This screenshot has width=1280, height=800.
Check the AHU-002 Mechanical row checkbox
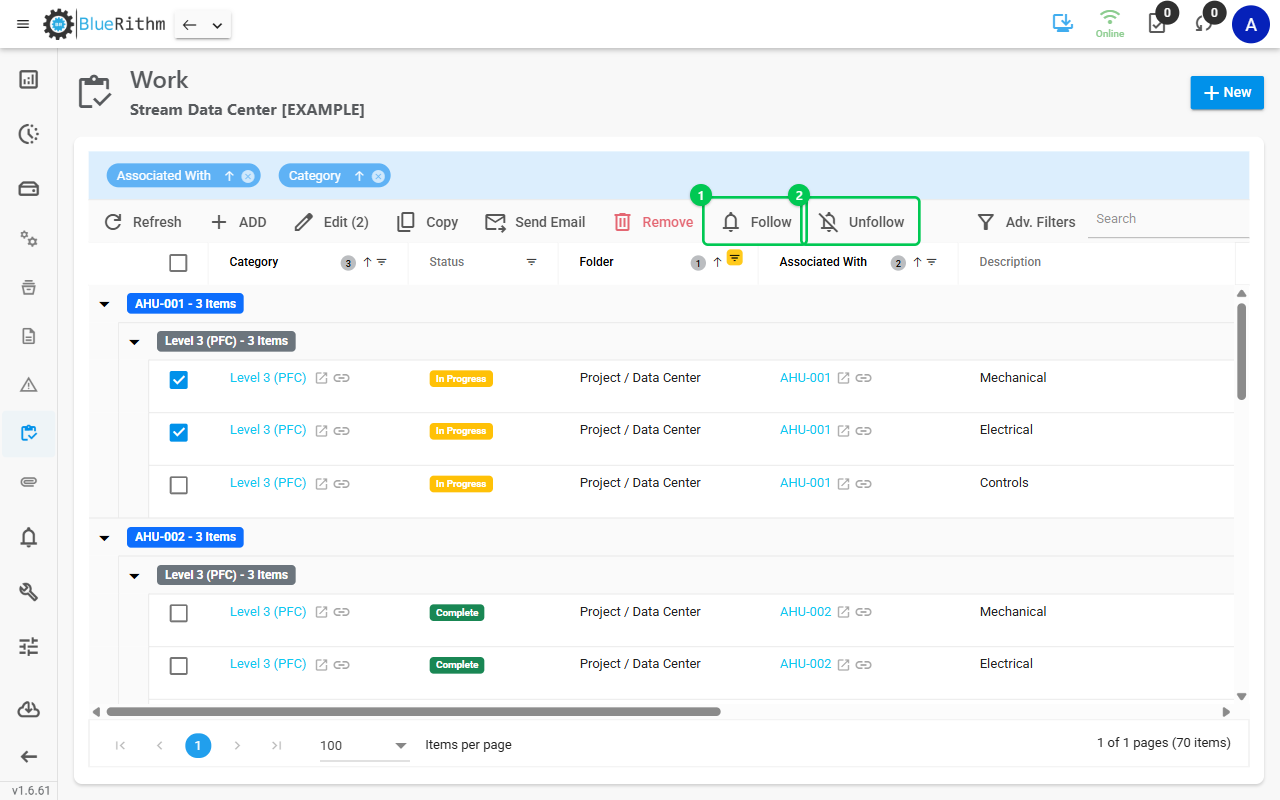pyautogui.click(x=178, y=613)
